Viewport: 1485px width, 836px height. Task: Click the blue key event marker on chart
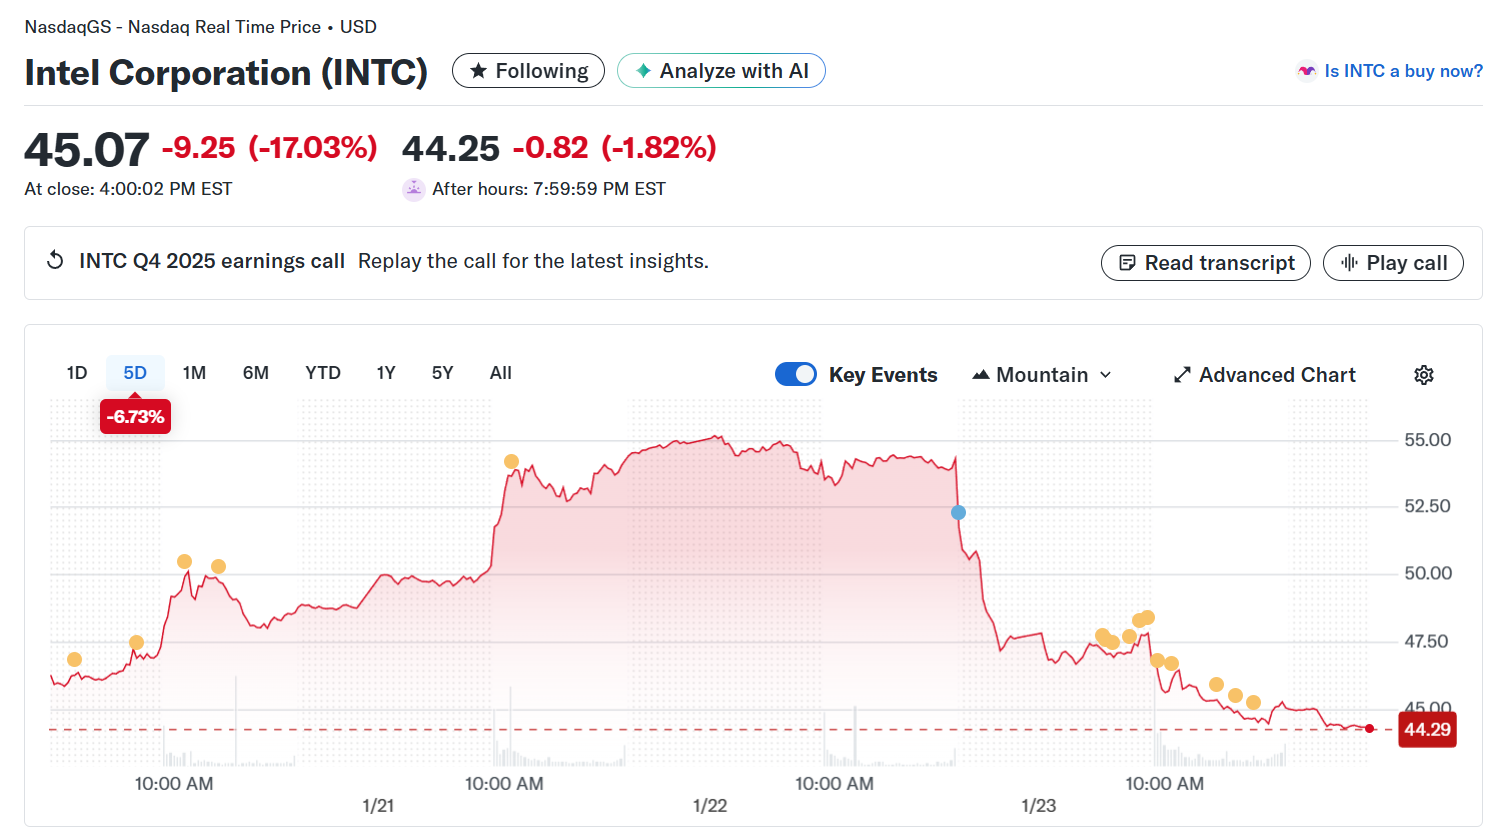point(958,512)
